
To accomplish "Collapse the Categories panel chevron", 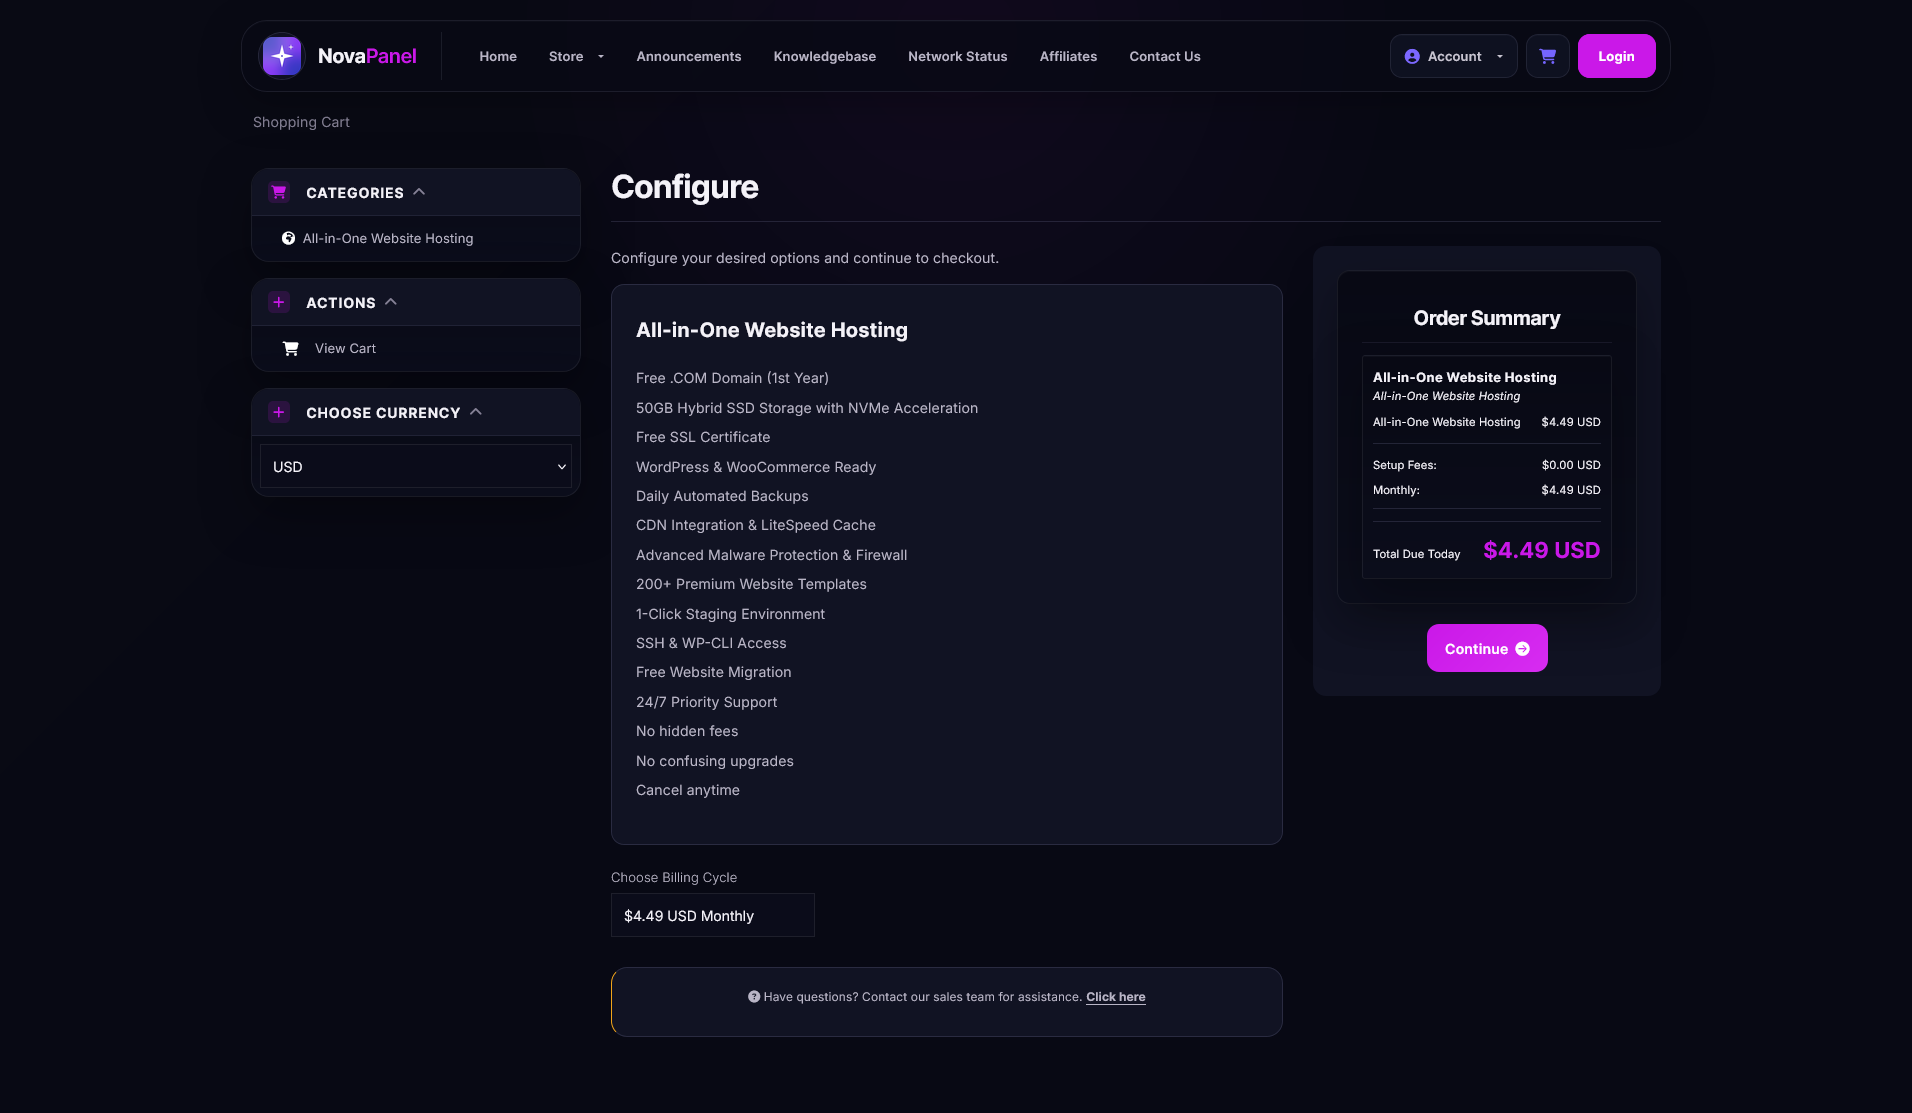I will (x=419, y=191).
